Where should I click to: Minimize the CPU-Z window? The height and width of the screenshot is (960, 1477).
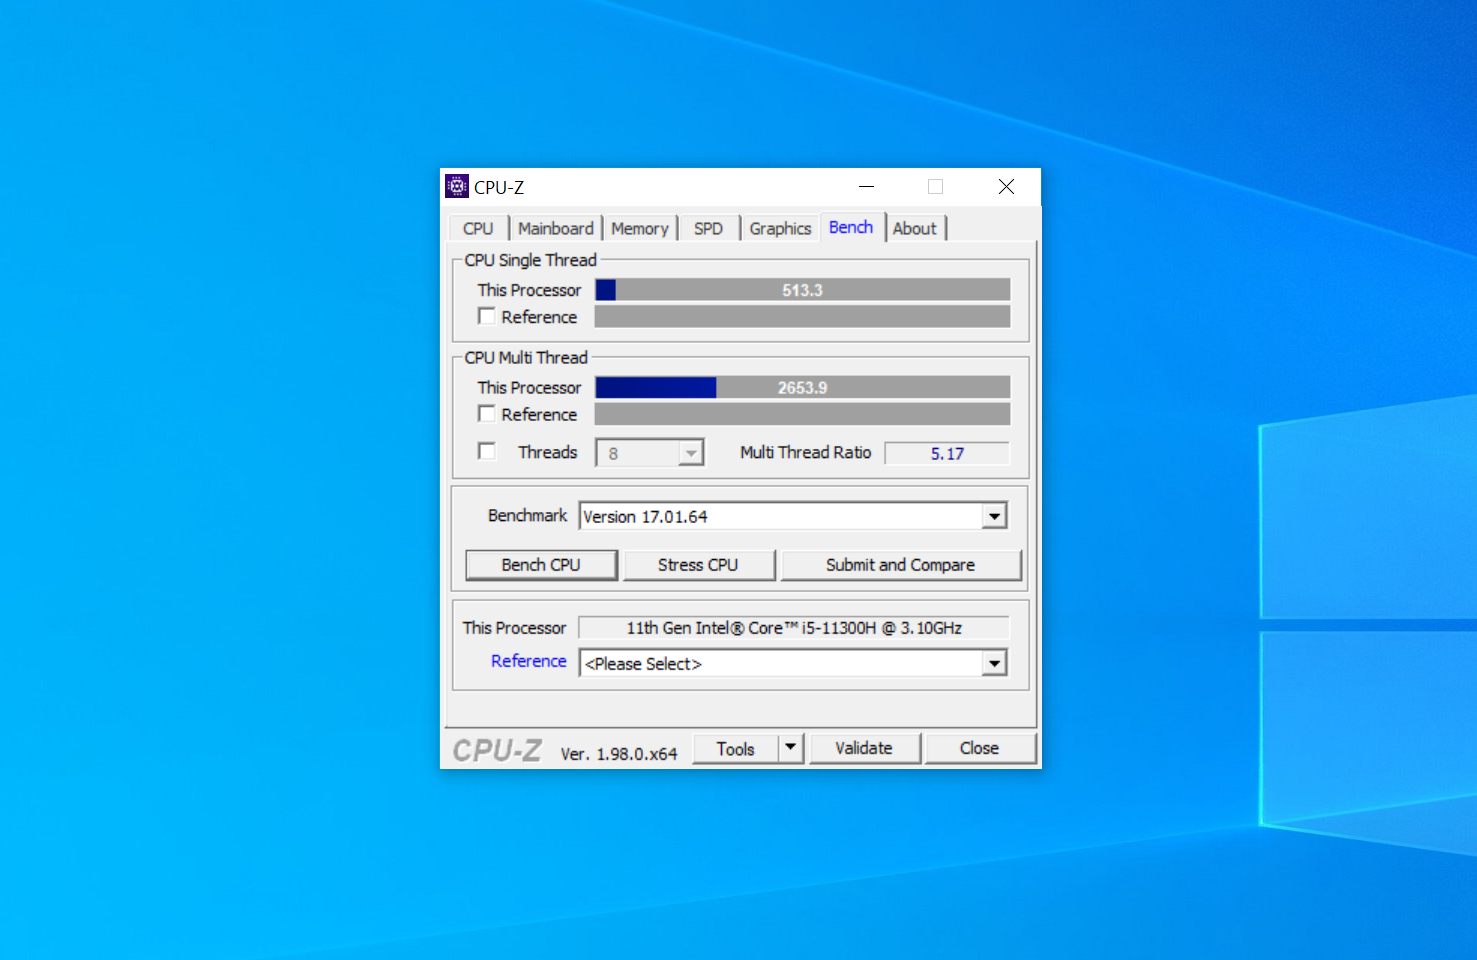(866, 187)
